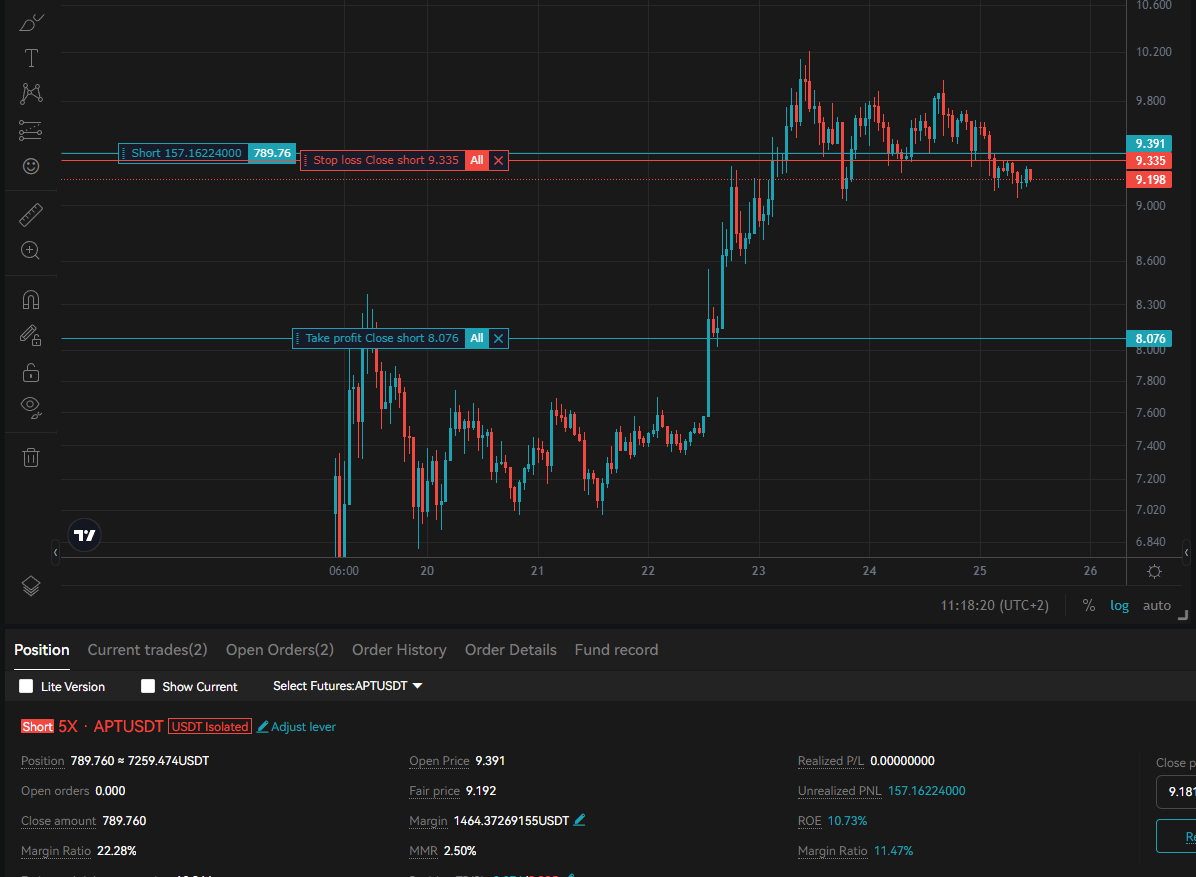Open the prediction and measurement tools

(x=31, y=130)
